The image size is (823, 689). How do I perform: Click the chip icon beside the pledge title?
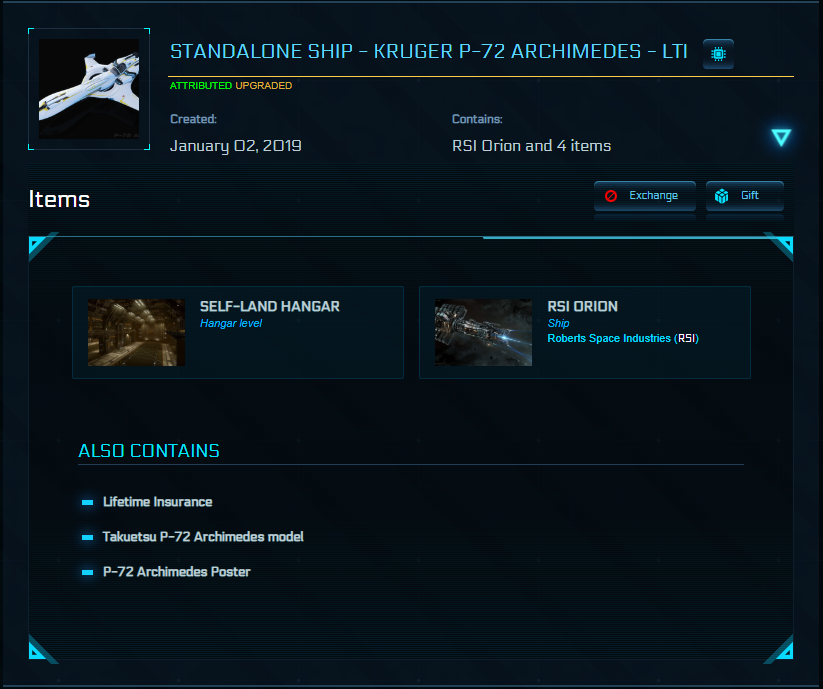point(718,53)
